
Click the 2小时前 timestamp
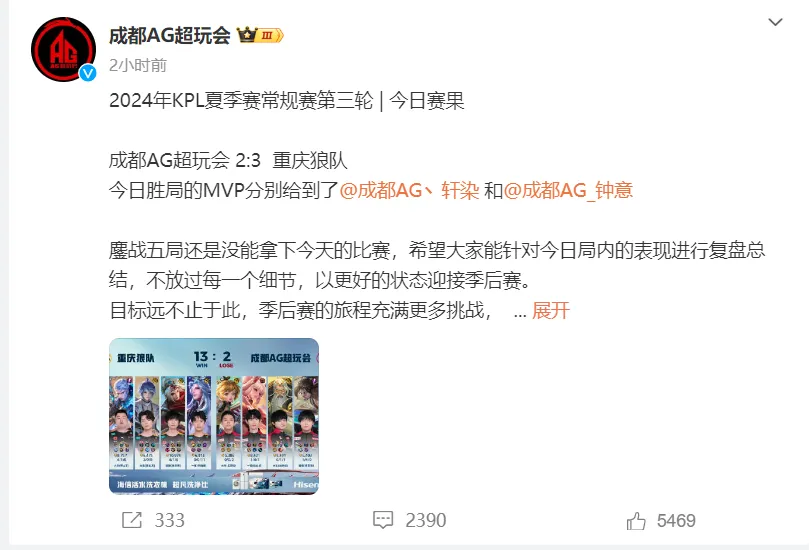point(138,65)
